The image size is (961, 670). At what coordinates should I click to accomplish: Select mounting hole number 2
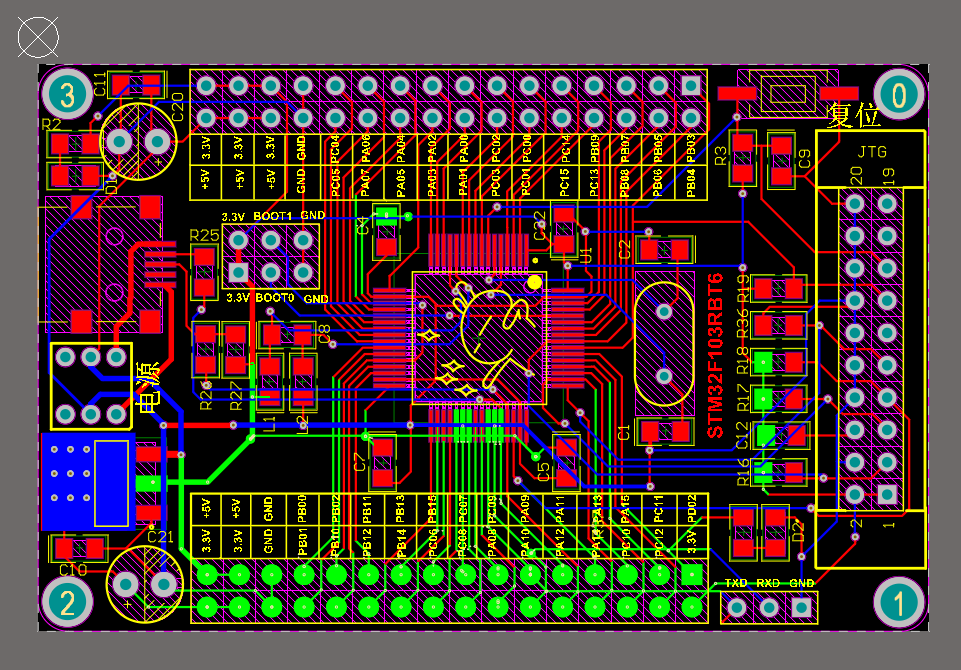coord(67,602)
